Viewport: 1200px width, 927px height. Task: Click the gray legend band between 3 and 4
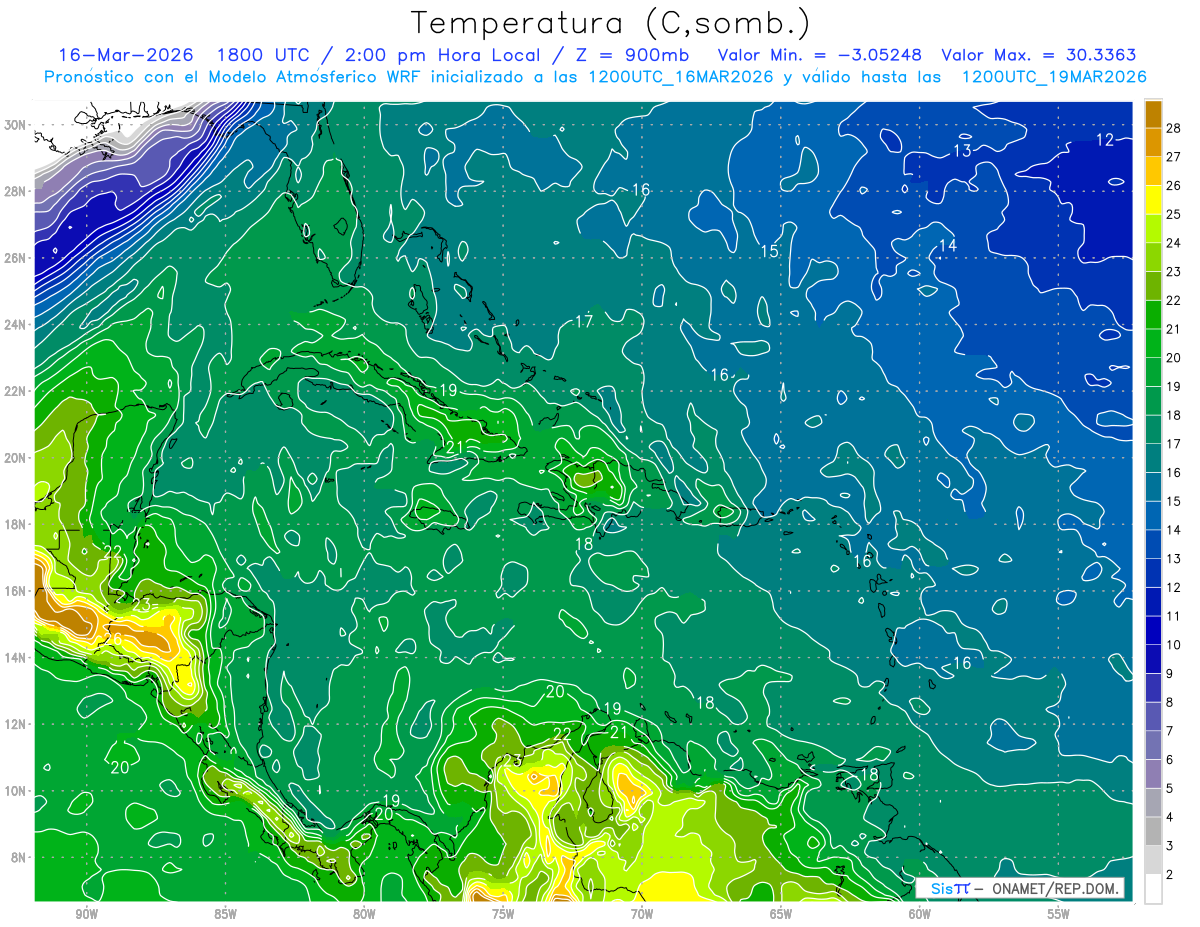(x=1153, y=832)
